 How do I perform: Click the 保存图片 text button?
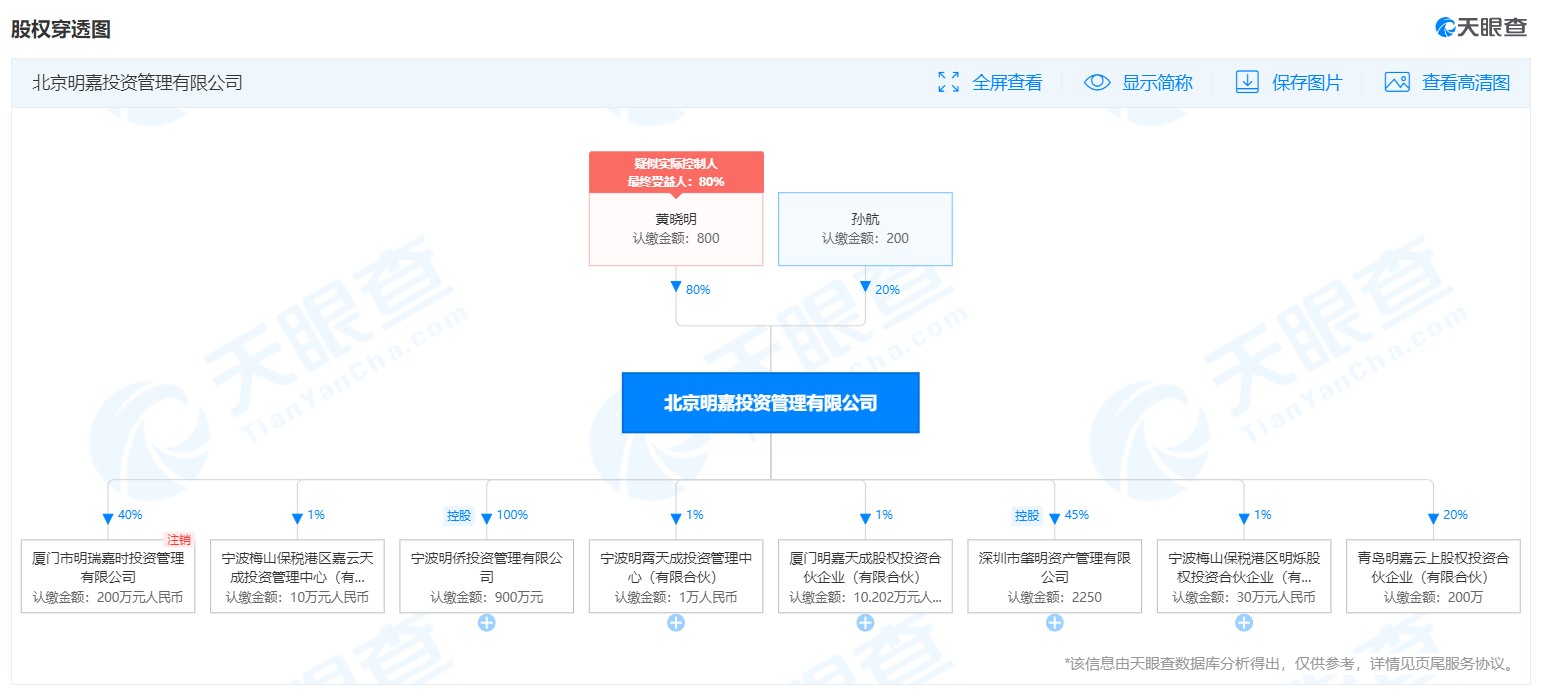pyautogui.click(x=1307, y=83)
